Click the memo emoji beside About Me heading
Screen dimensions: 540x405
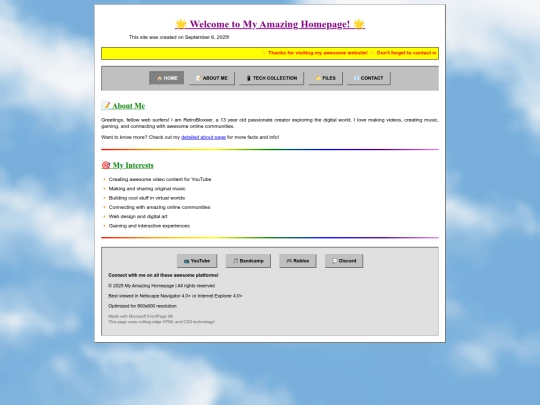[106, 106]
